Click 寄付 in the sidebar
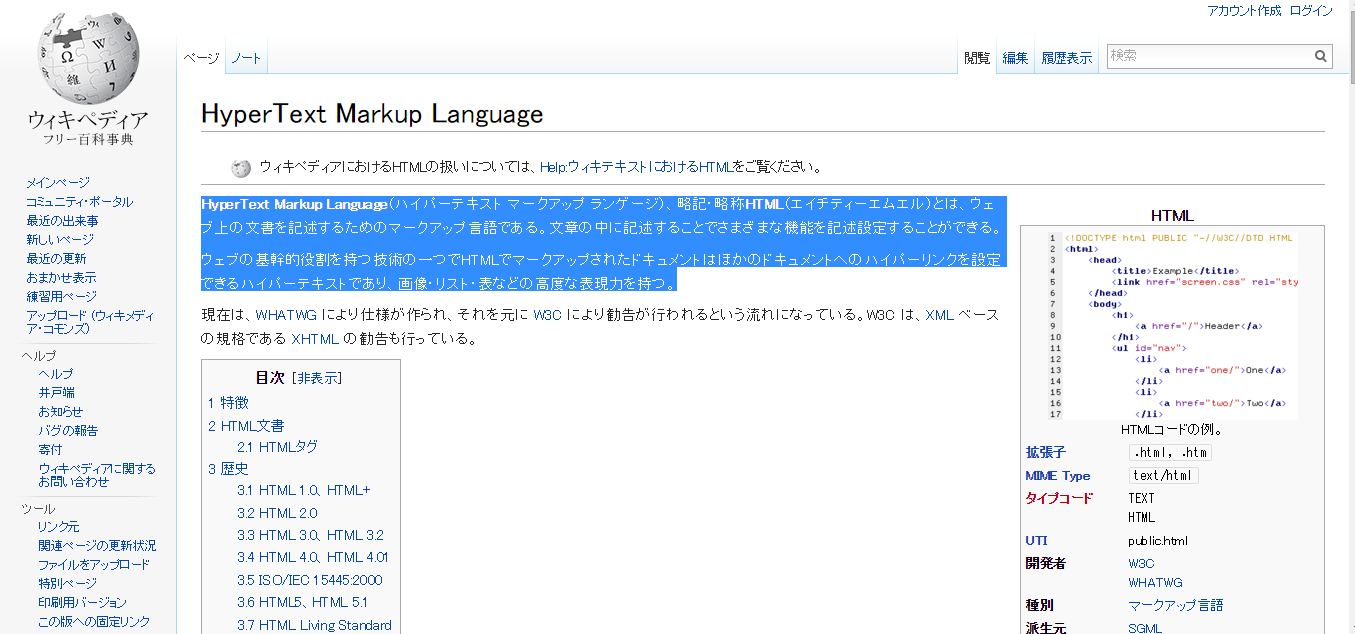This screenshot has width=1355, height=634. [x=50, y=449]
